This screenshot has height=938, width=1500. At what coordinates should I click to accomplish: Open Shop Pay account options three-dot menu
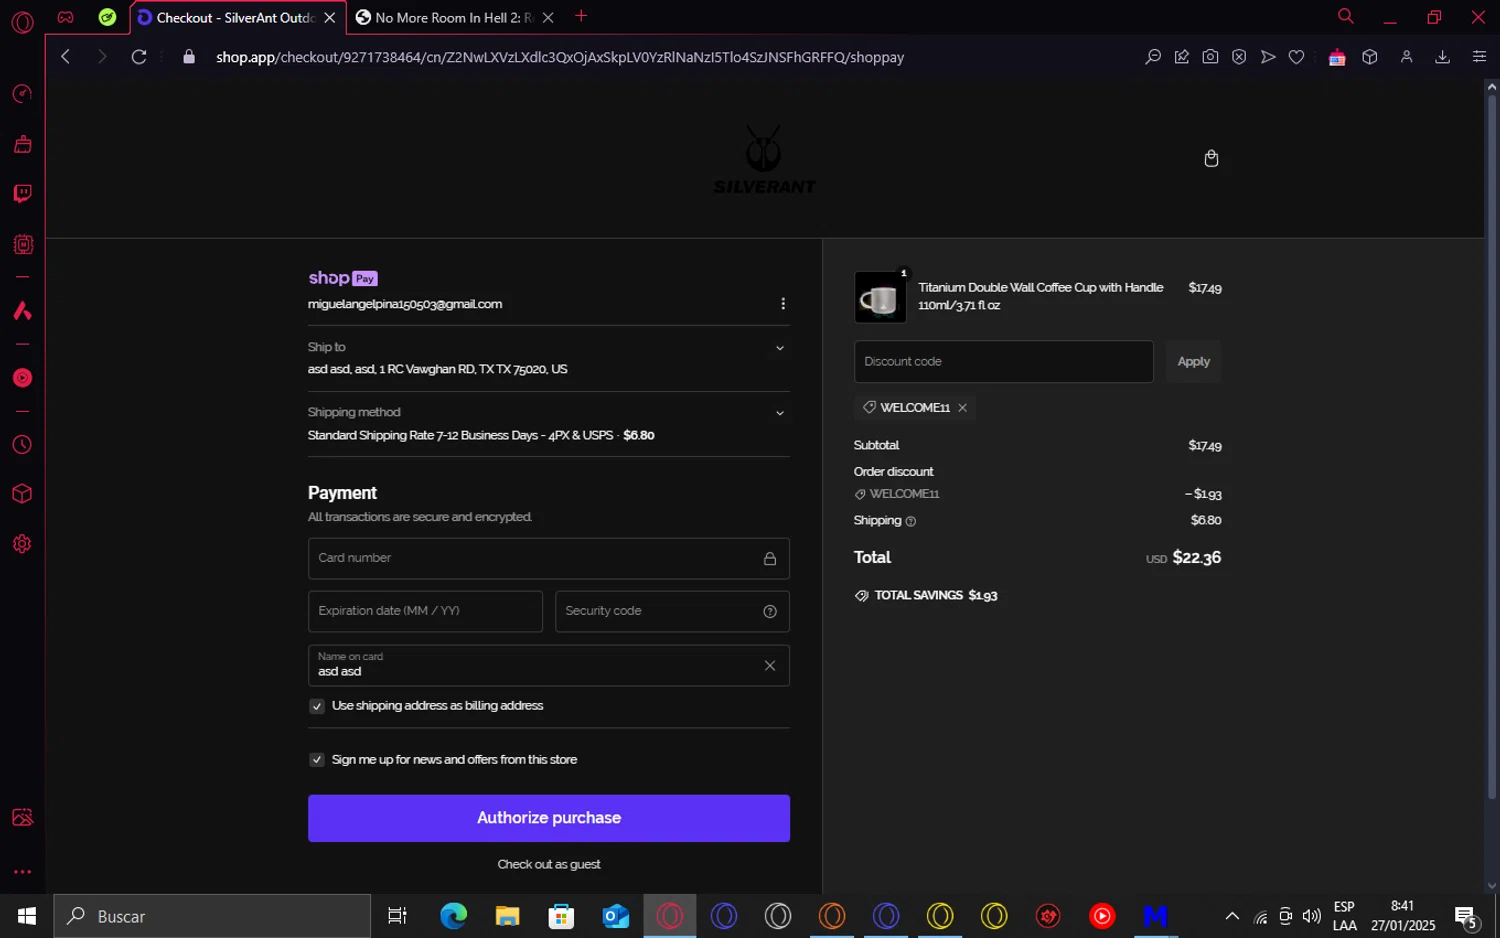pos(783,304)
